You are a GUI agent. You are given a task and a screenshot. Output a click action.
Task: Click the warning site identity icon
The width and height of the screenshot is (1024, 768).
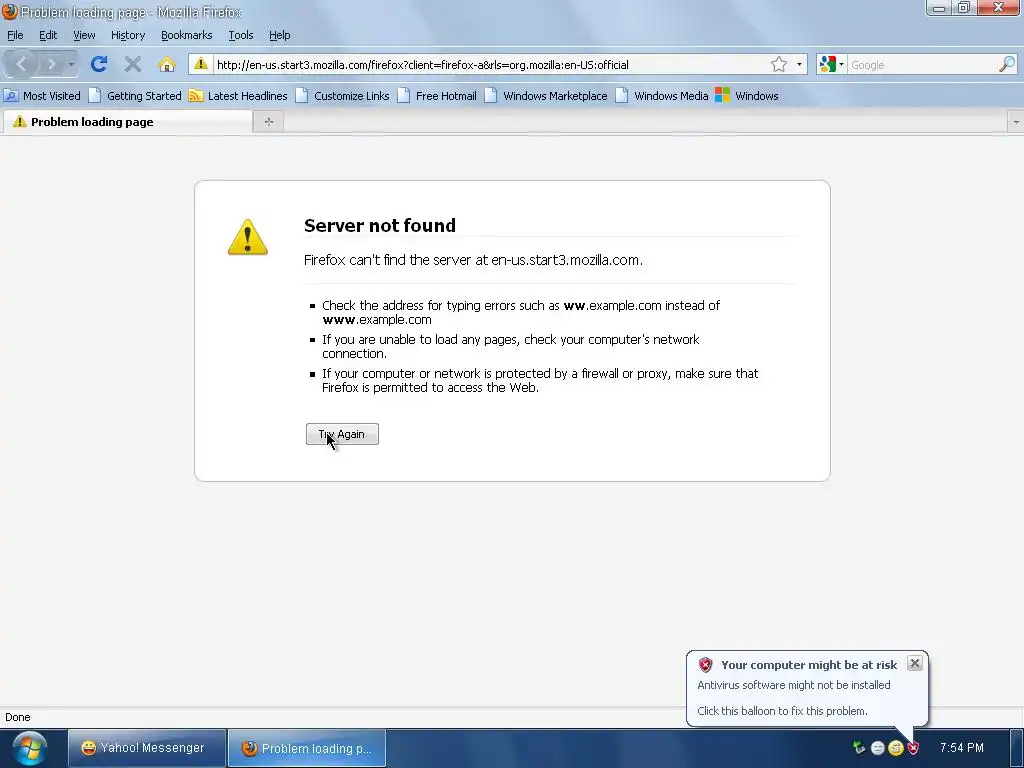coord(201,64)
